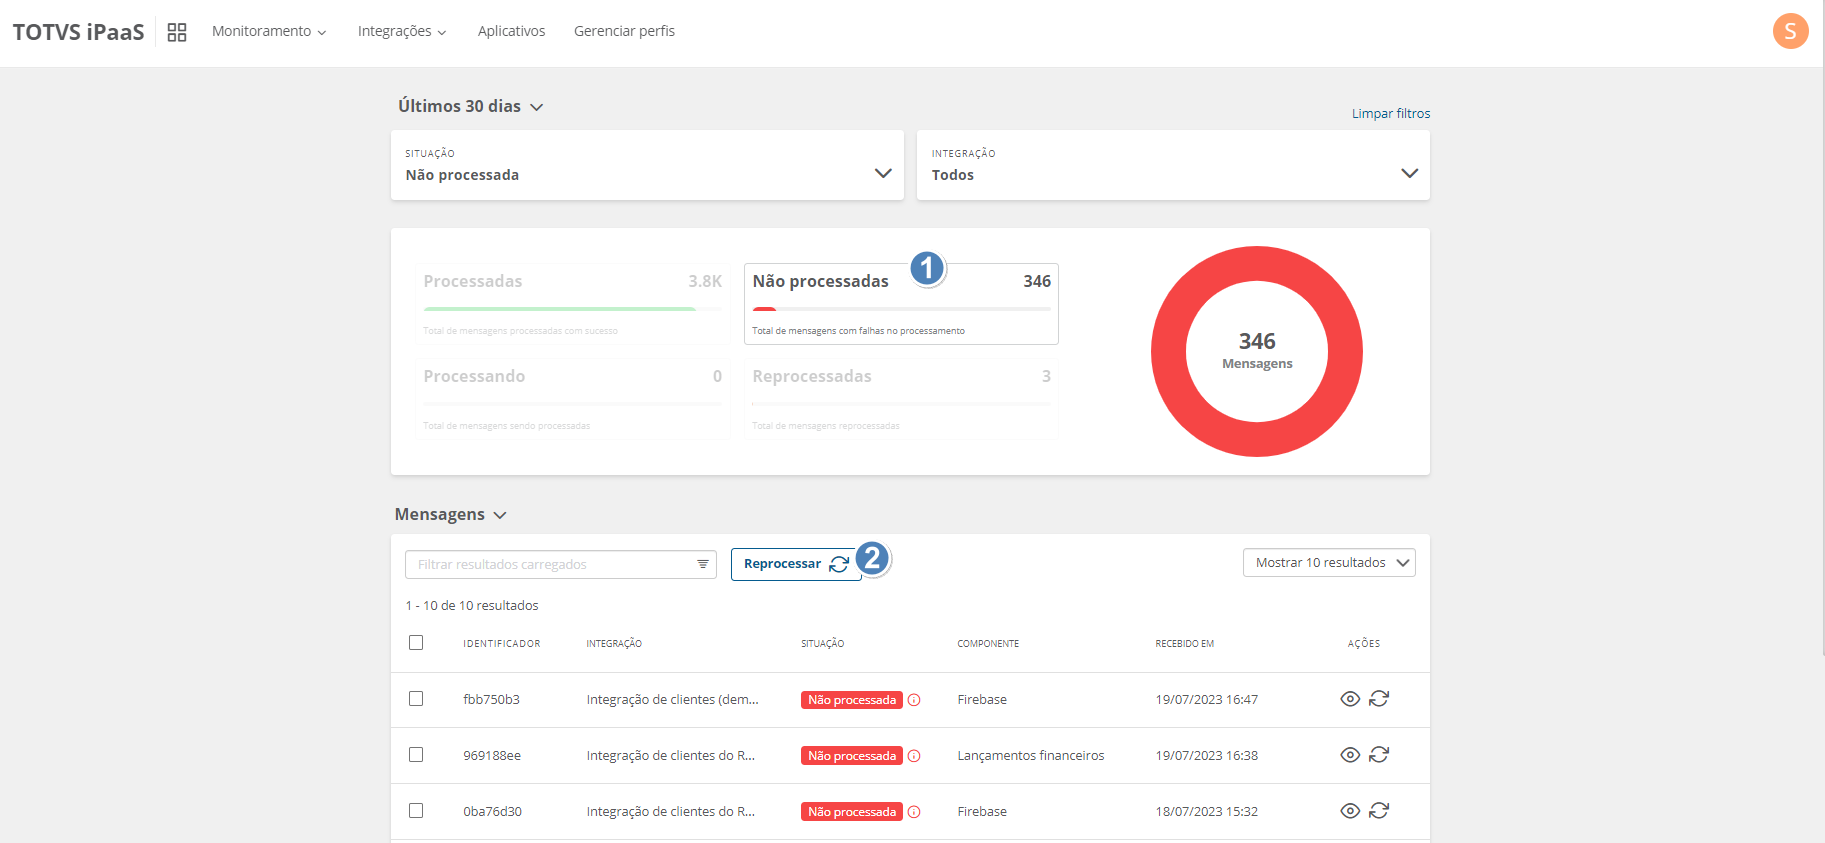Click the TOTVS iPaaS logo
This screenshot has width=1825, height=843.
click(78, 32)
